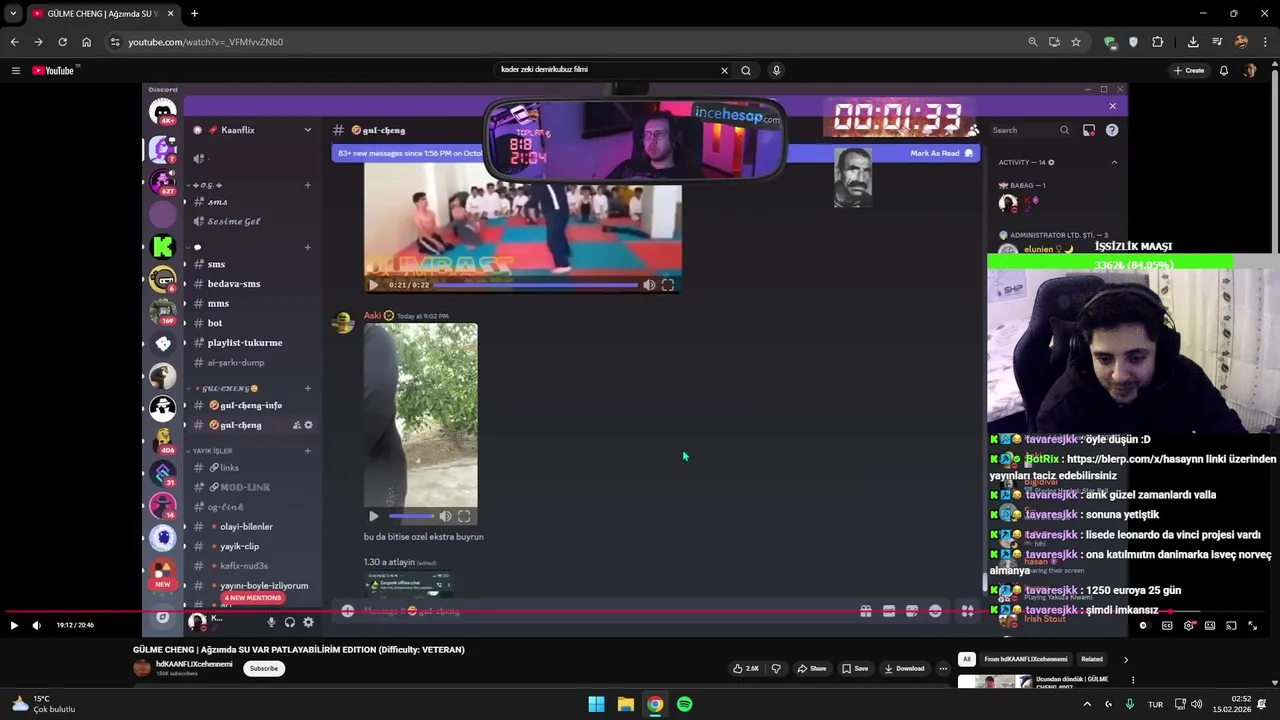1280x720 pixels.
Task: Clear the YouTube search text
Action: (724, 70)
